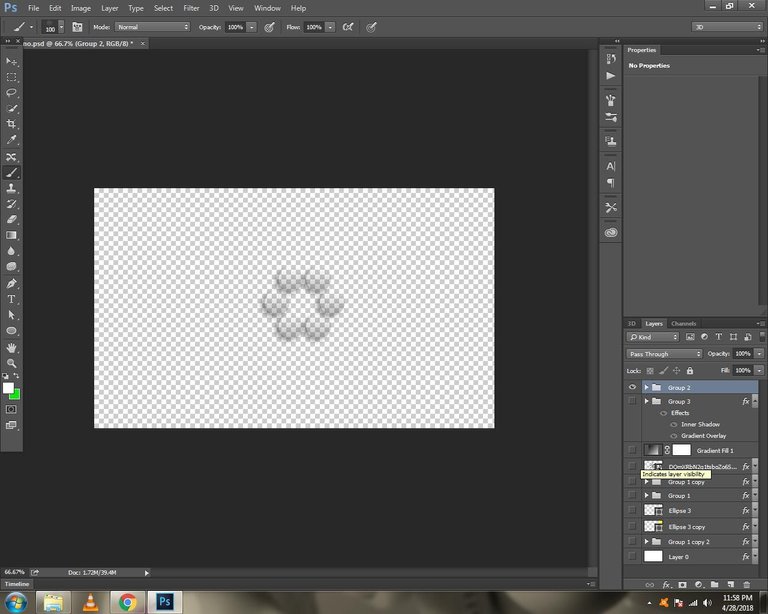Show the Ellipse 3 copy layer
768x614 pixels.
click(632, 526)
